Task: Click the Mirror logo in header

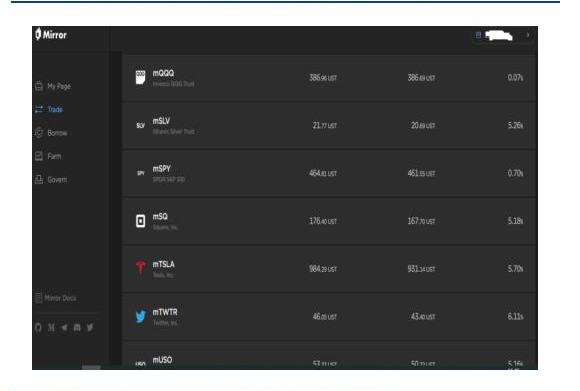Action: click(x=51, y=35)
